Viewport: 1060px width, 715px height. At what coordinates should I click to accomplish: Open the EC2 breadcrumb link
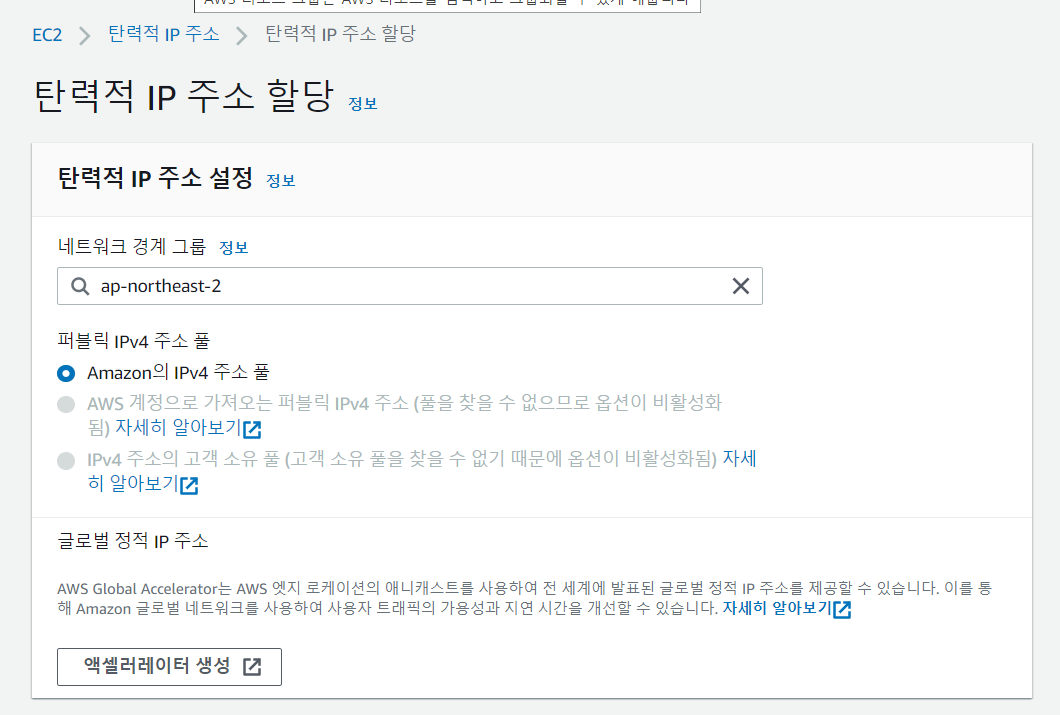tap(47, 34)
